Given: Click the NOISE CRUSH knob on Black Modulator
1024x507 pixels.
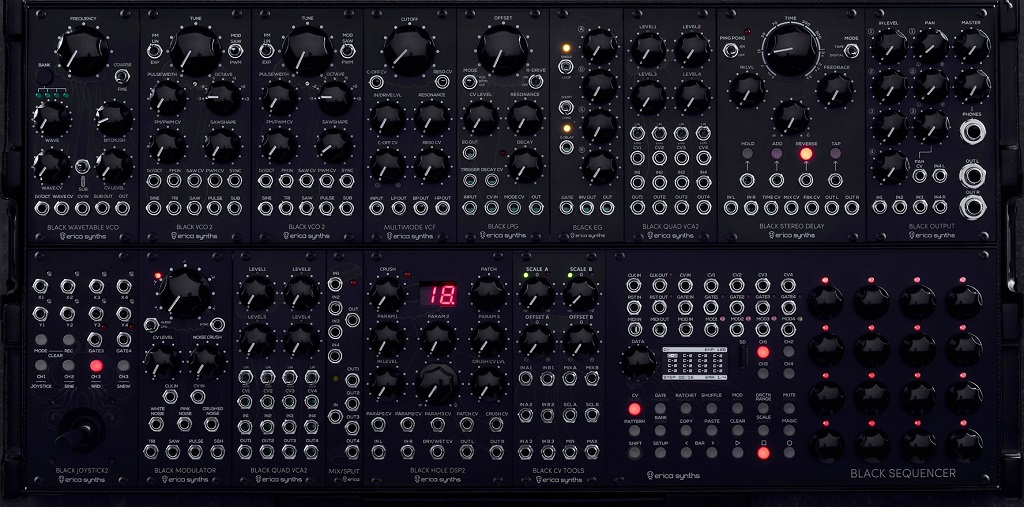Looking at the screenshot, I should point(206,362).
